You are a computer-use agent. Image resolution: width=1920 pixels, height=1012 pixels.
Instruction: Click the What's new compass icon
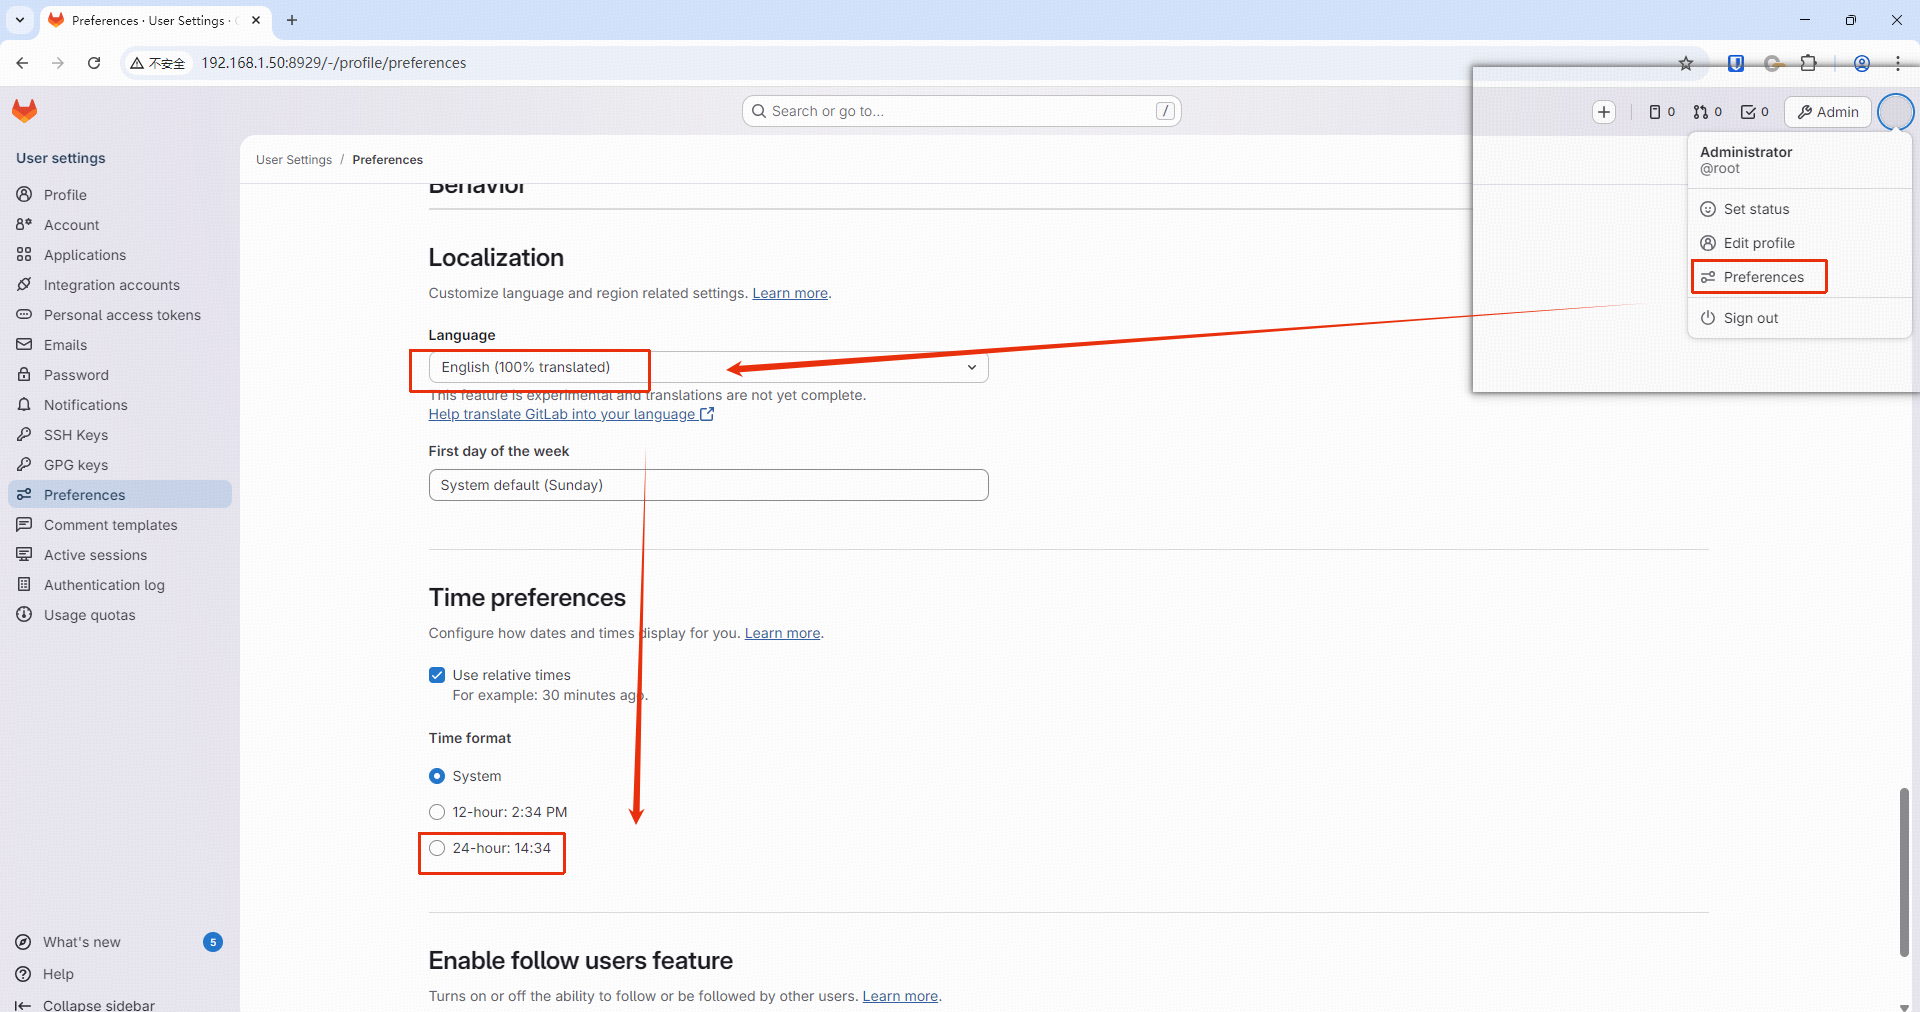click(x=23, y=942)
